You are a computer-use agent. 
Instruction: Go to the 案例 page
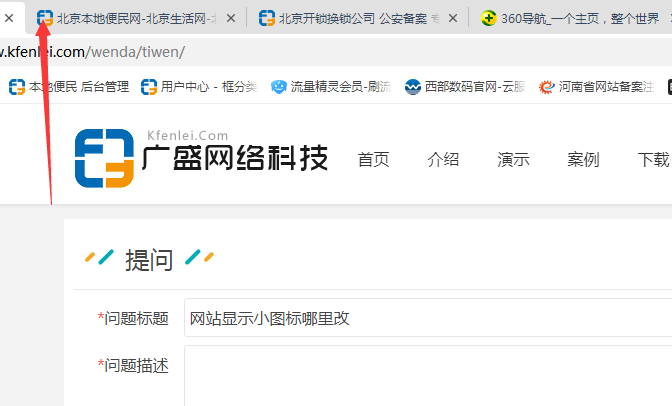[583, 160]
